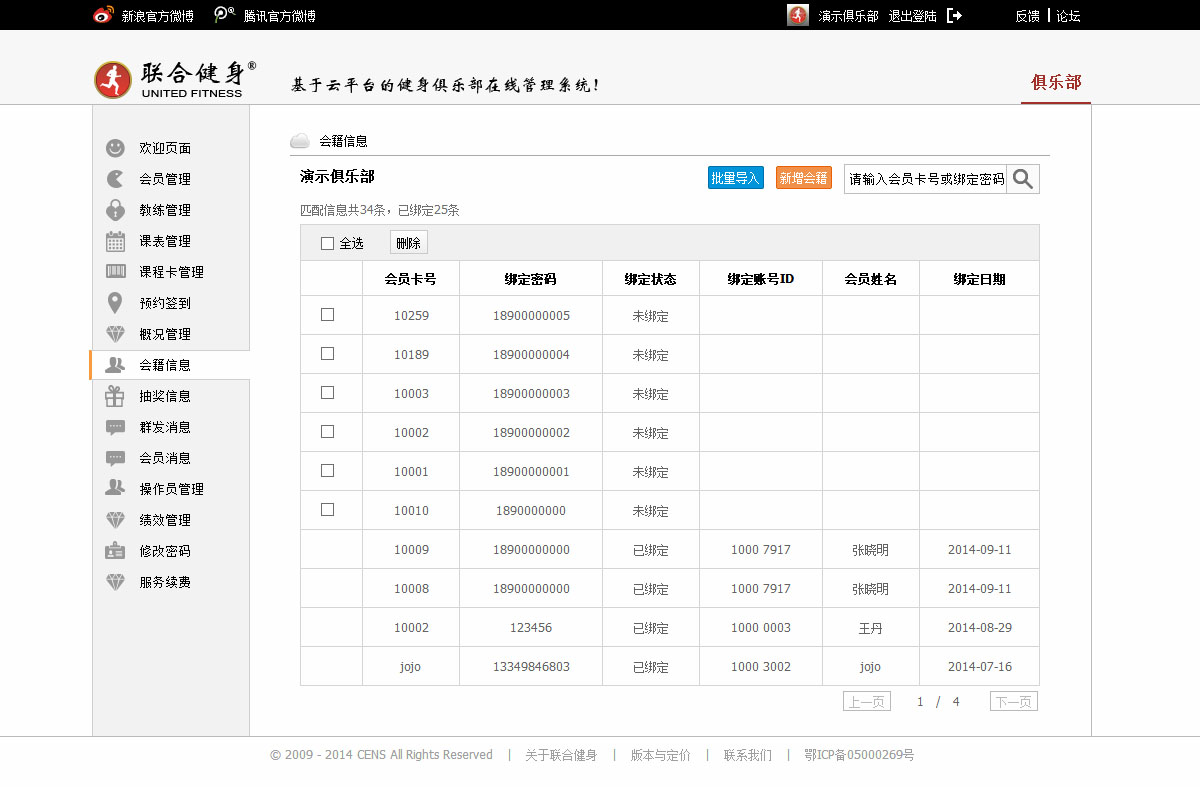Open 会员管理 in the sidebar
This screenshot has width=1200, height=787.
coord(164,179)
